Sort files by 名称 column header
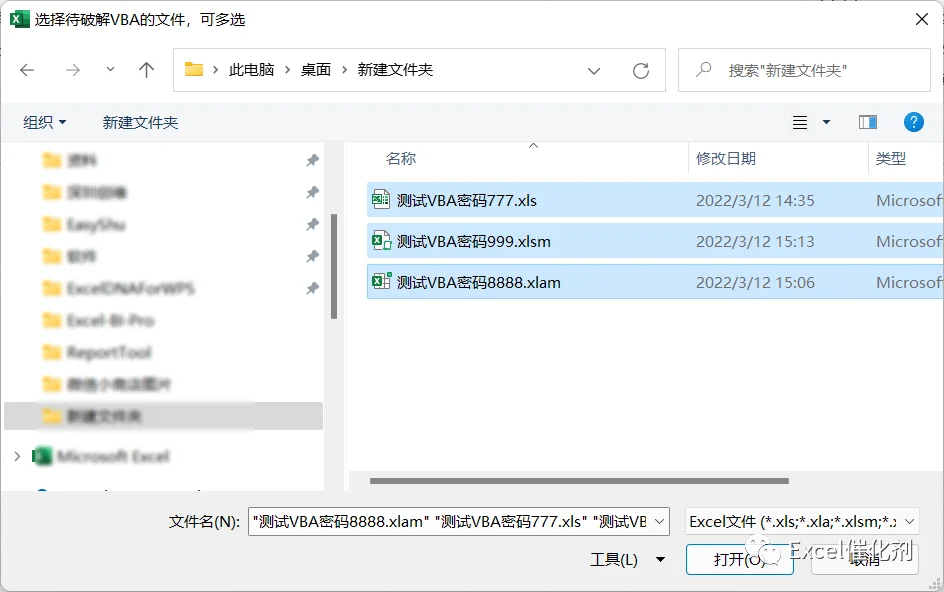944x592 pixels. (402, 158)
